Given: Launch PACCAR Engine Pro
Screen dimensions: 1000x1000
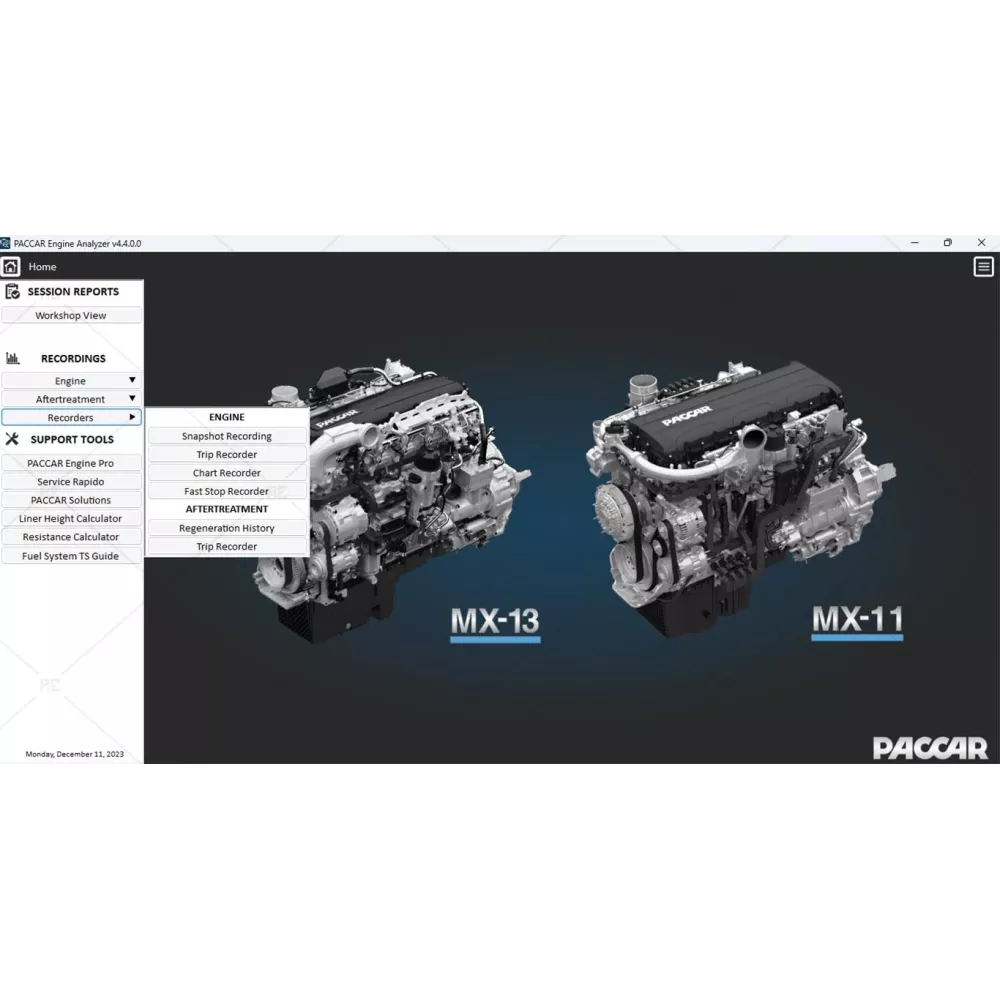Looking at the screenshot, I should [x=71, y=463].
